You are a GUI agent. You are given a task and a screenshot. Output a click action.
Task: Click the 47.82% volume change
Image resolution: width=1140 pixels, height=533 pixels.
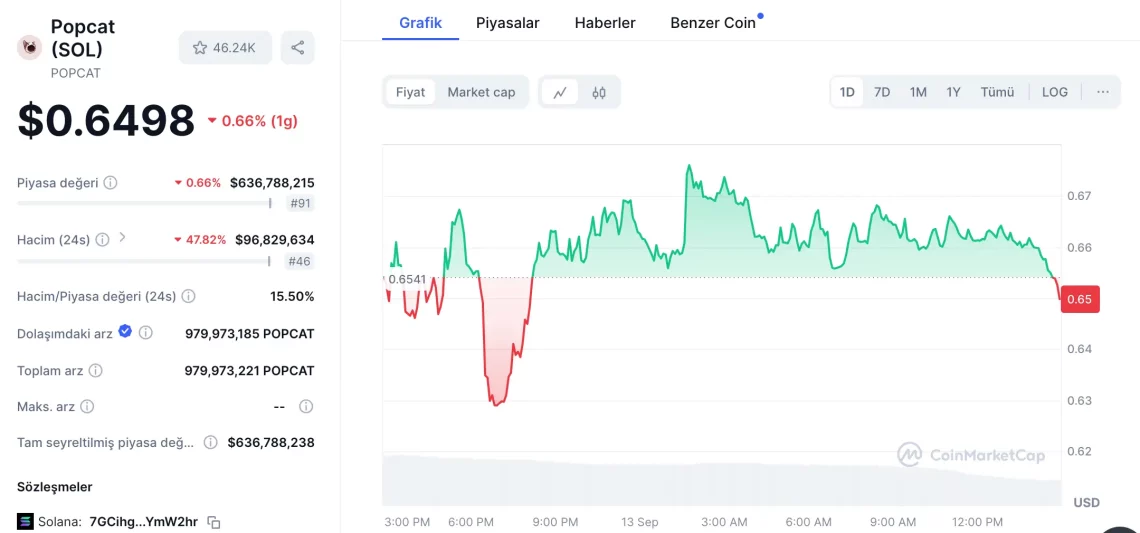point(200,239)
